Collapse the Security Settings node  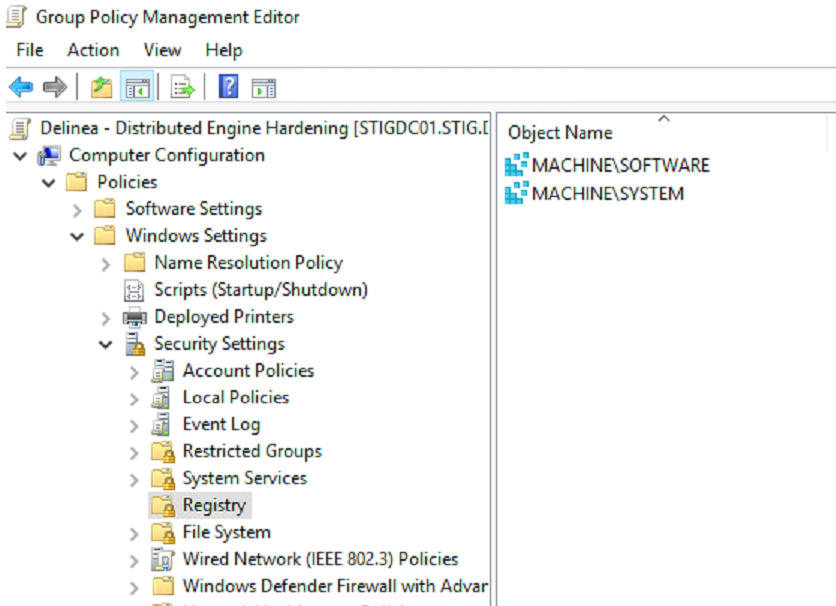(106, 344)
